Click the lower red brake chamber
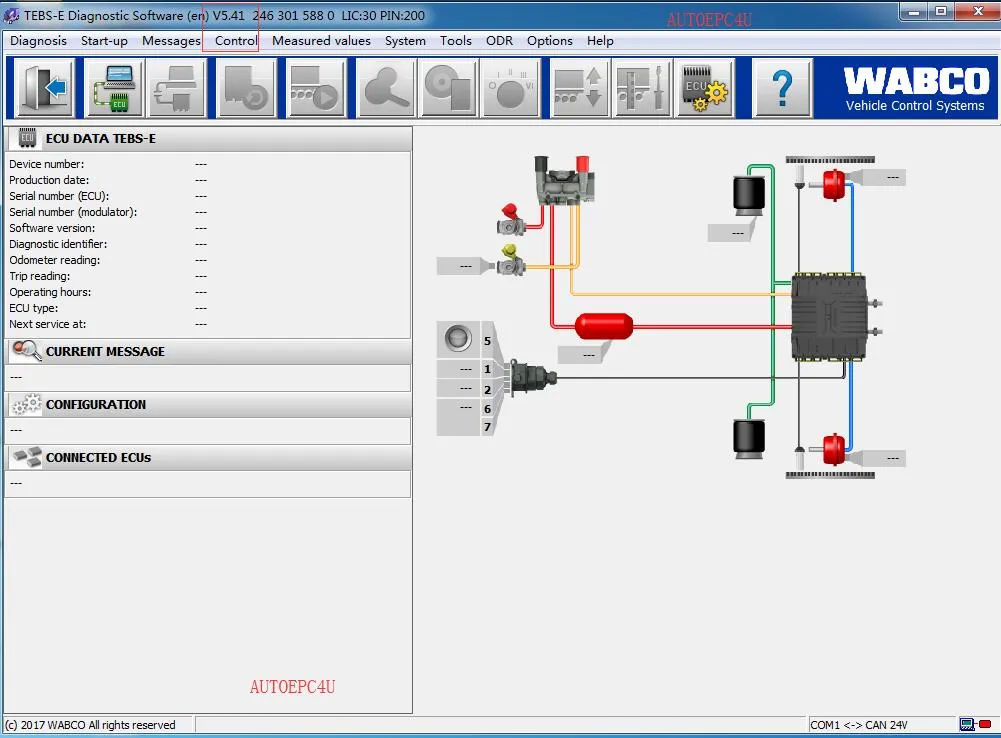Screen dimensions: 1001x738 pos(832,449)
